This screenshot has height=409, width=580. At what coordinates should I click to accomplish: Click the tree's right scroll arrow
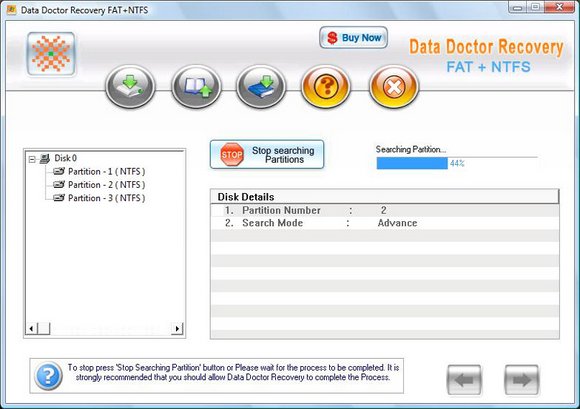point(177,328)
